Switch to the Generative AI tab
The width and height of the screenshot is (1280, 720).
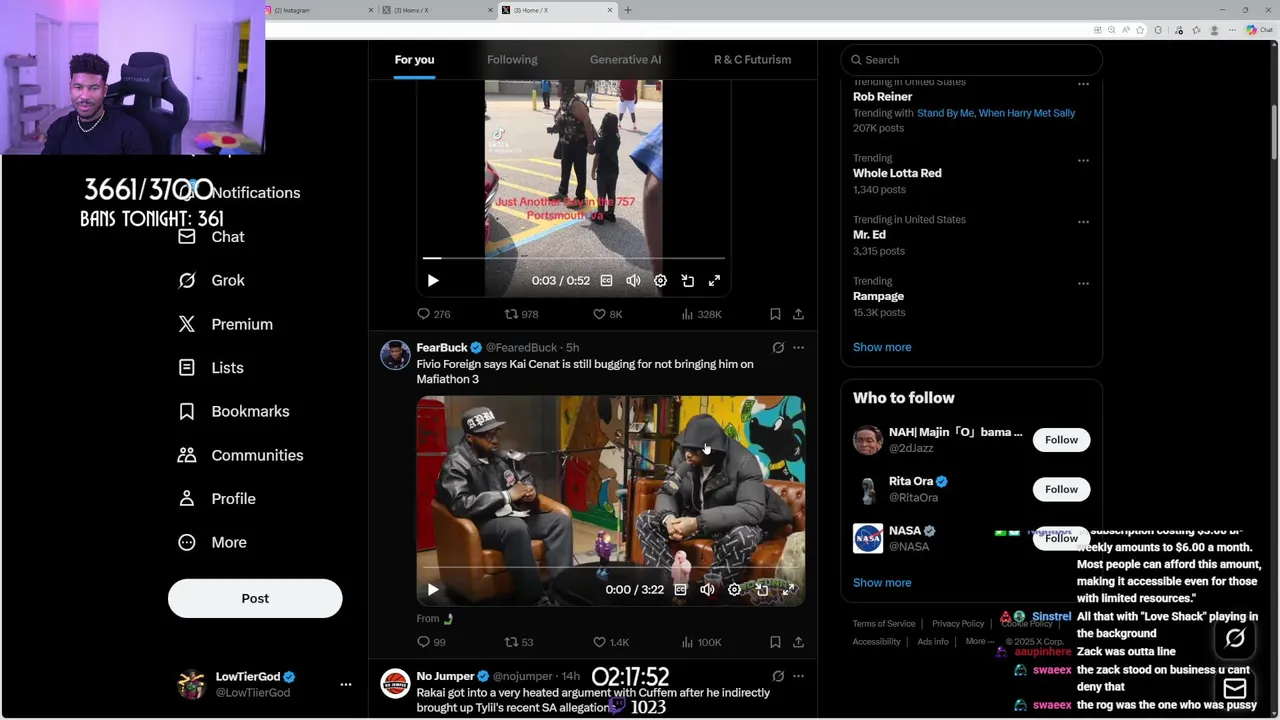coord(625,60)
